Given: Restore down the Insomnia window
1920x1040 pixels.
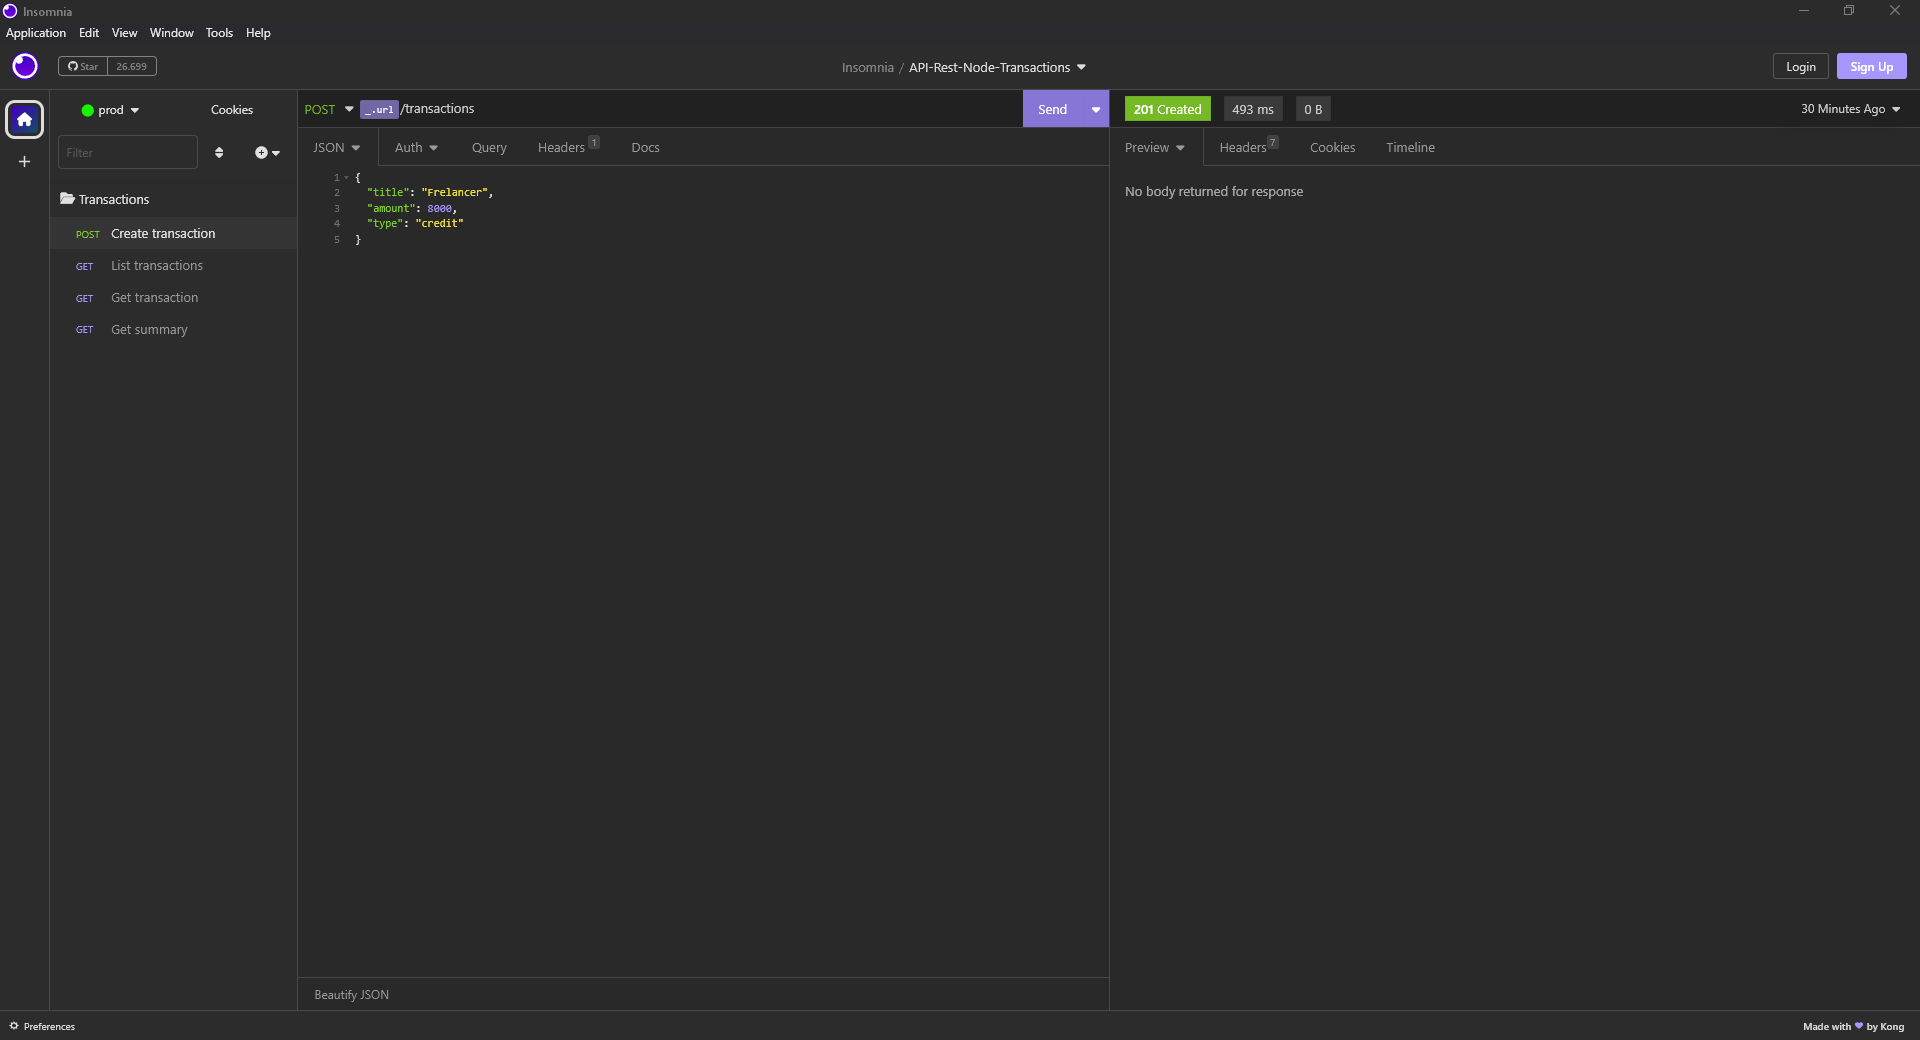Looking at the screenshot, I should tap(1849, 11).
